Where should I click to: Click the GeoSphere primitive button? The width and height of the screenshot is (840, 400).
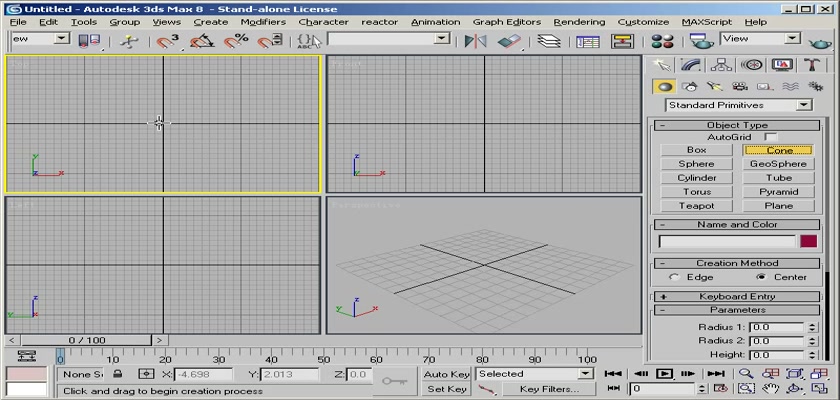point(778,164)
